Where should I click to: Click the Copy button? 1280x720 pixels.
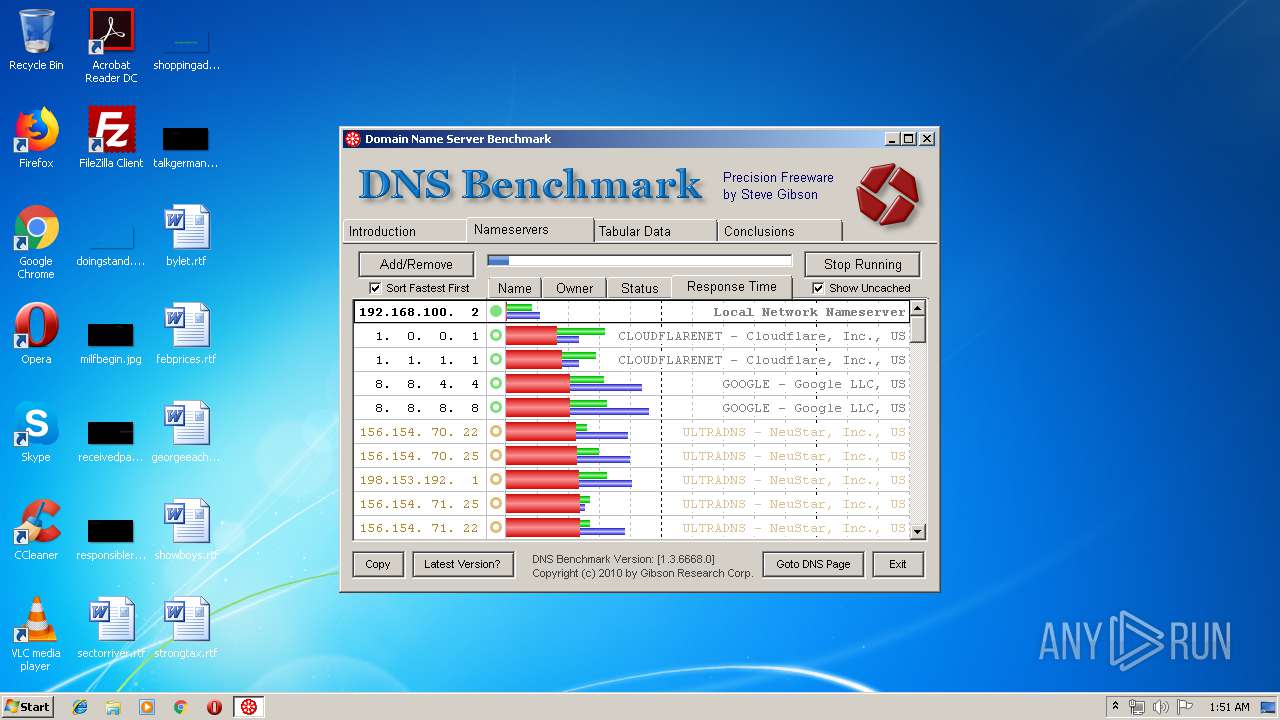click(378, 564)
